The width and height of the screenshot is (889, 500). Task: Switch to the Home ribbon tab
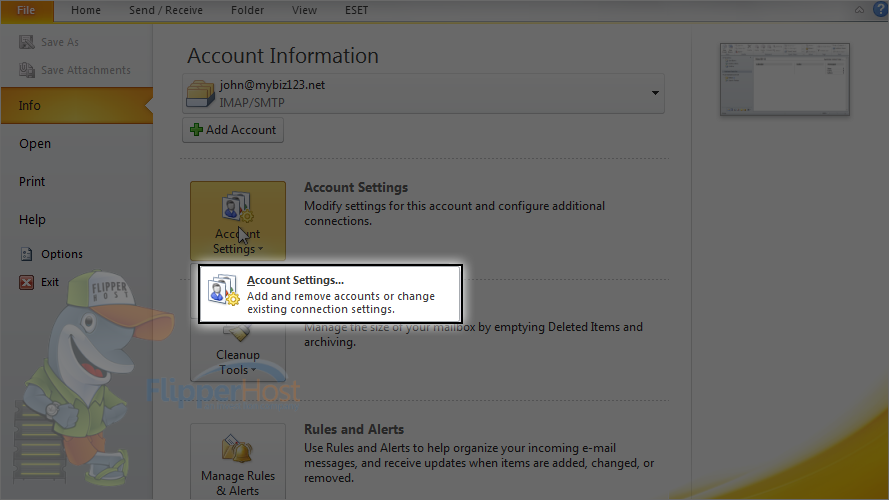(x=86, y=10)
